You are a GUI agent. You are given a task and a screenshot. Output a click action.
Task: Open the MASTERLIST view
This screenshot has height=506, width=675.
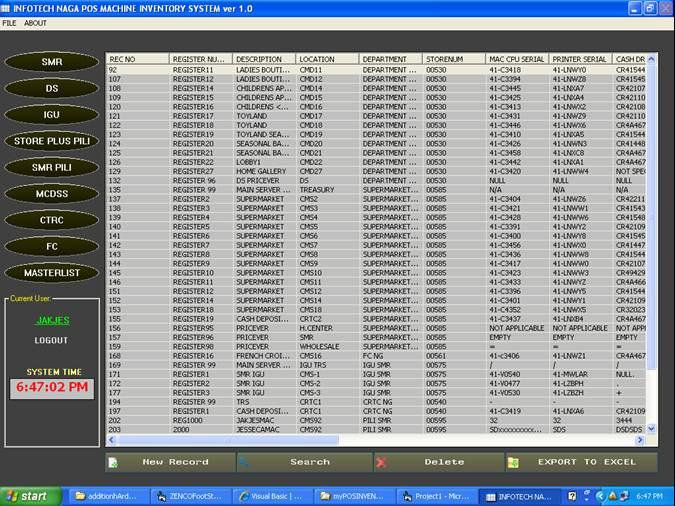click(x=52, y=273)
